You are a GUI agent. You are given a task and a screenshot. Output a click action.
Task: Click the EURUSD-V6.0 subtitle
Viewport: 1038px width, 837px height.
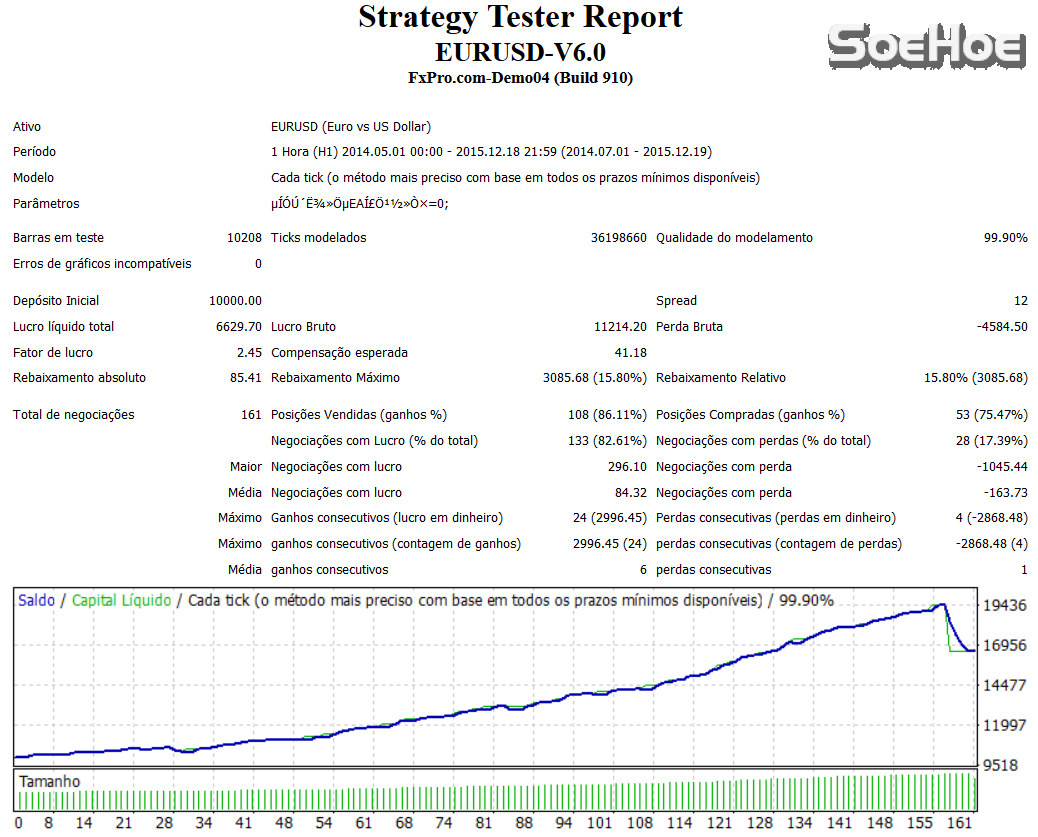tap(519, 50)
